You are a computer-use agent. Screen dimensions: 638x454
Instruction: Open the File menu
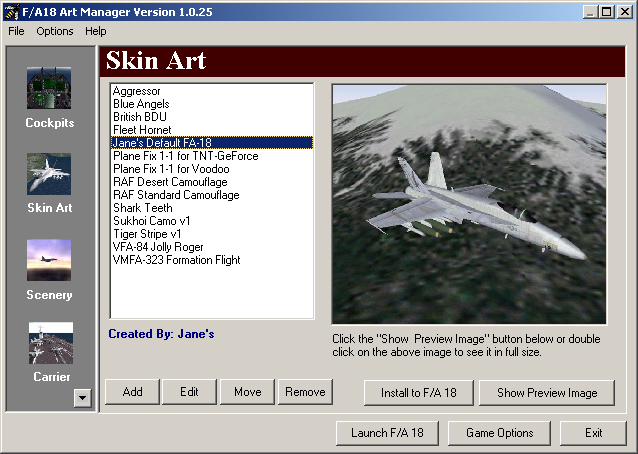click(x=16, y=31)
